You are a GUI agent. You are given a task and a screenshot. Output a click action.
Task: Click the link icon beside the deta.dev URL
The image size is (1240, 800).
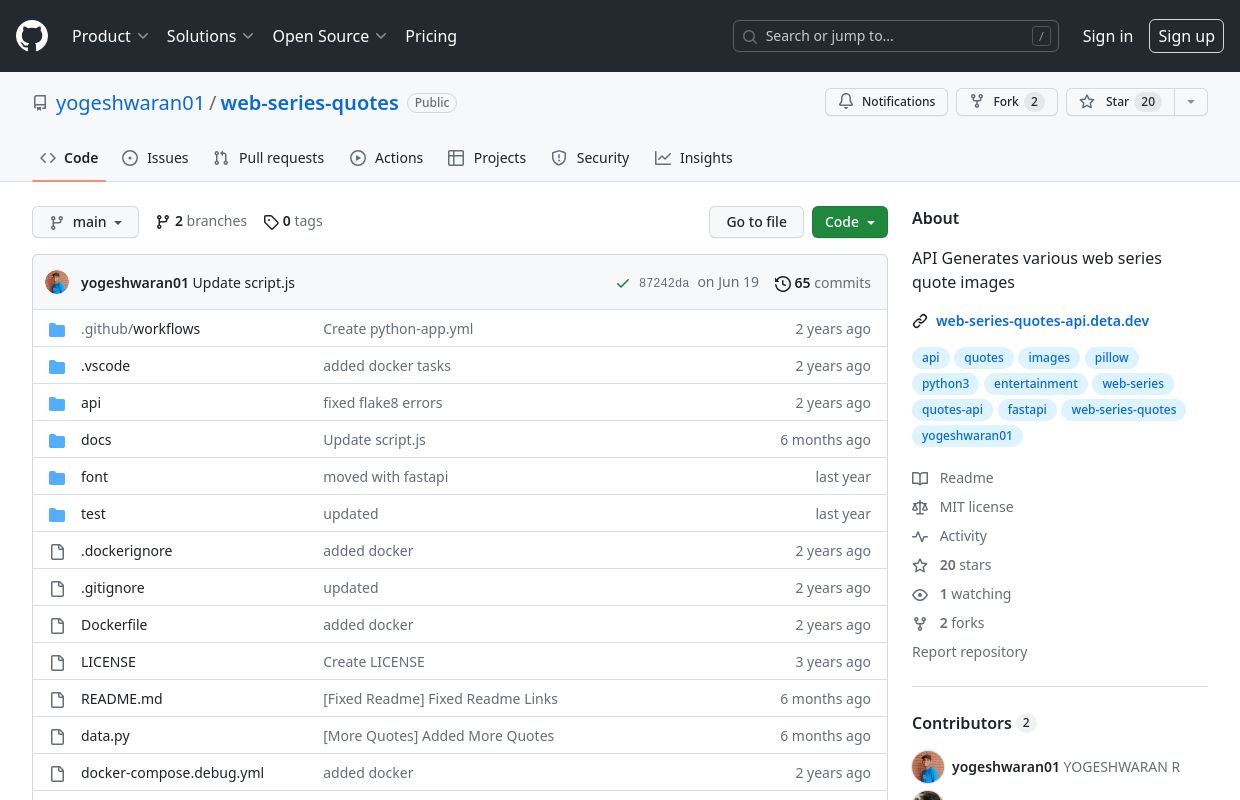(x=920, y=321)
